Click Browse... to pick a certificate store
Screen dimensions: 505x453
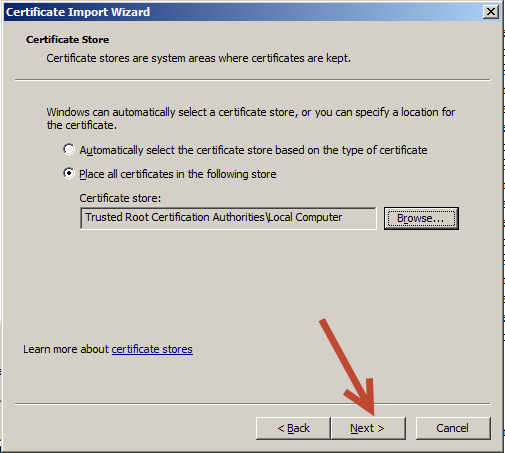[421, 218]
